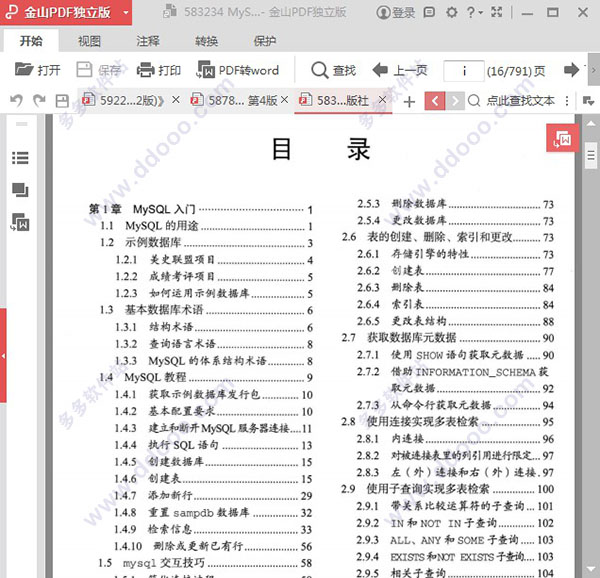
Task: Switch to the 注释 ribbon tab
Action: click(x=148, y=41)
